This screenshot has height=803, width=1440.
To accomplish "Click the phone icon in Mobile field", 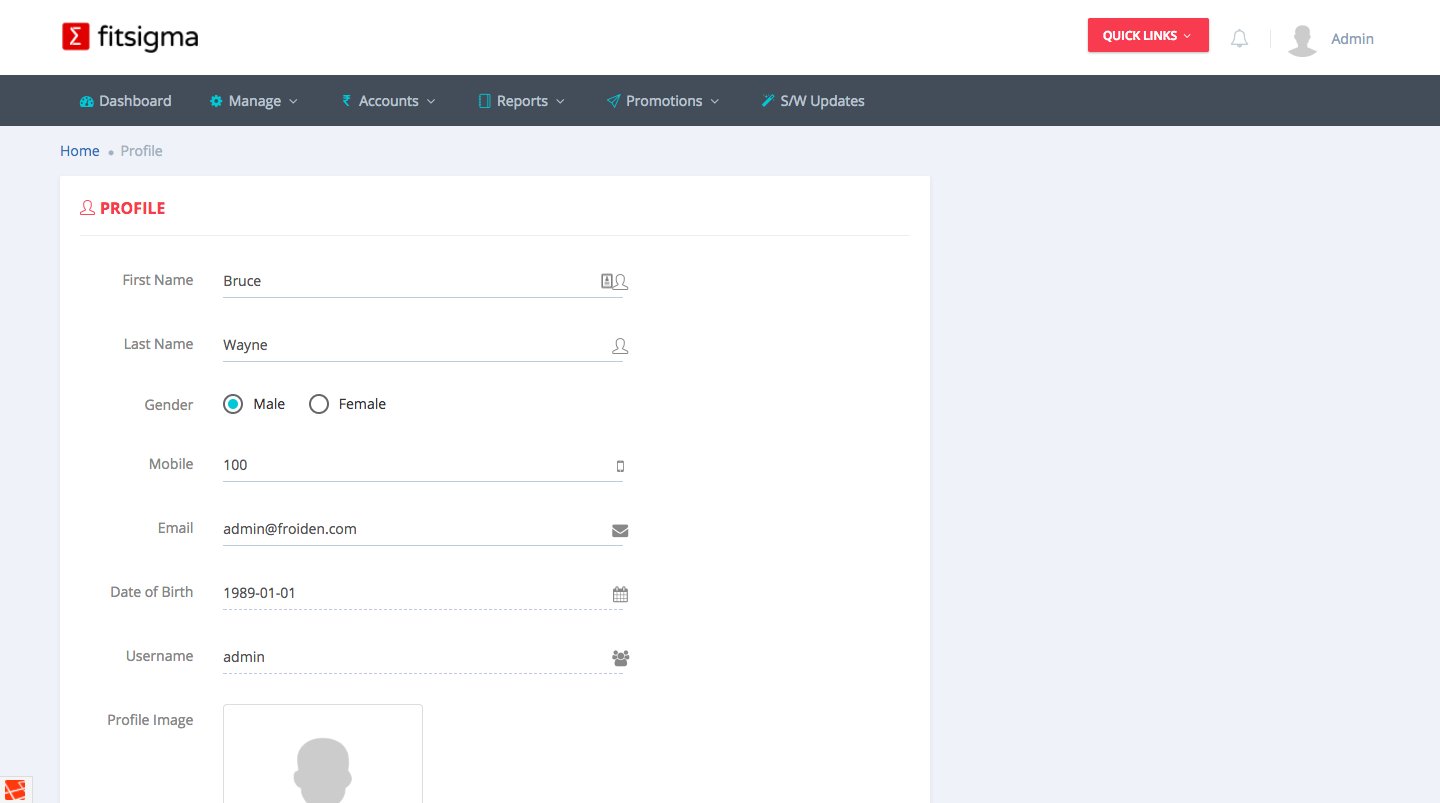I will (620, 466).
